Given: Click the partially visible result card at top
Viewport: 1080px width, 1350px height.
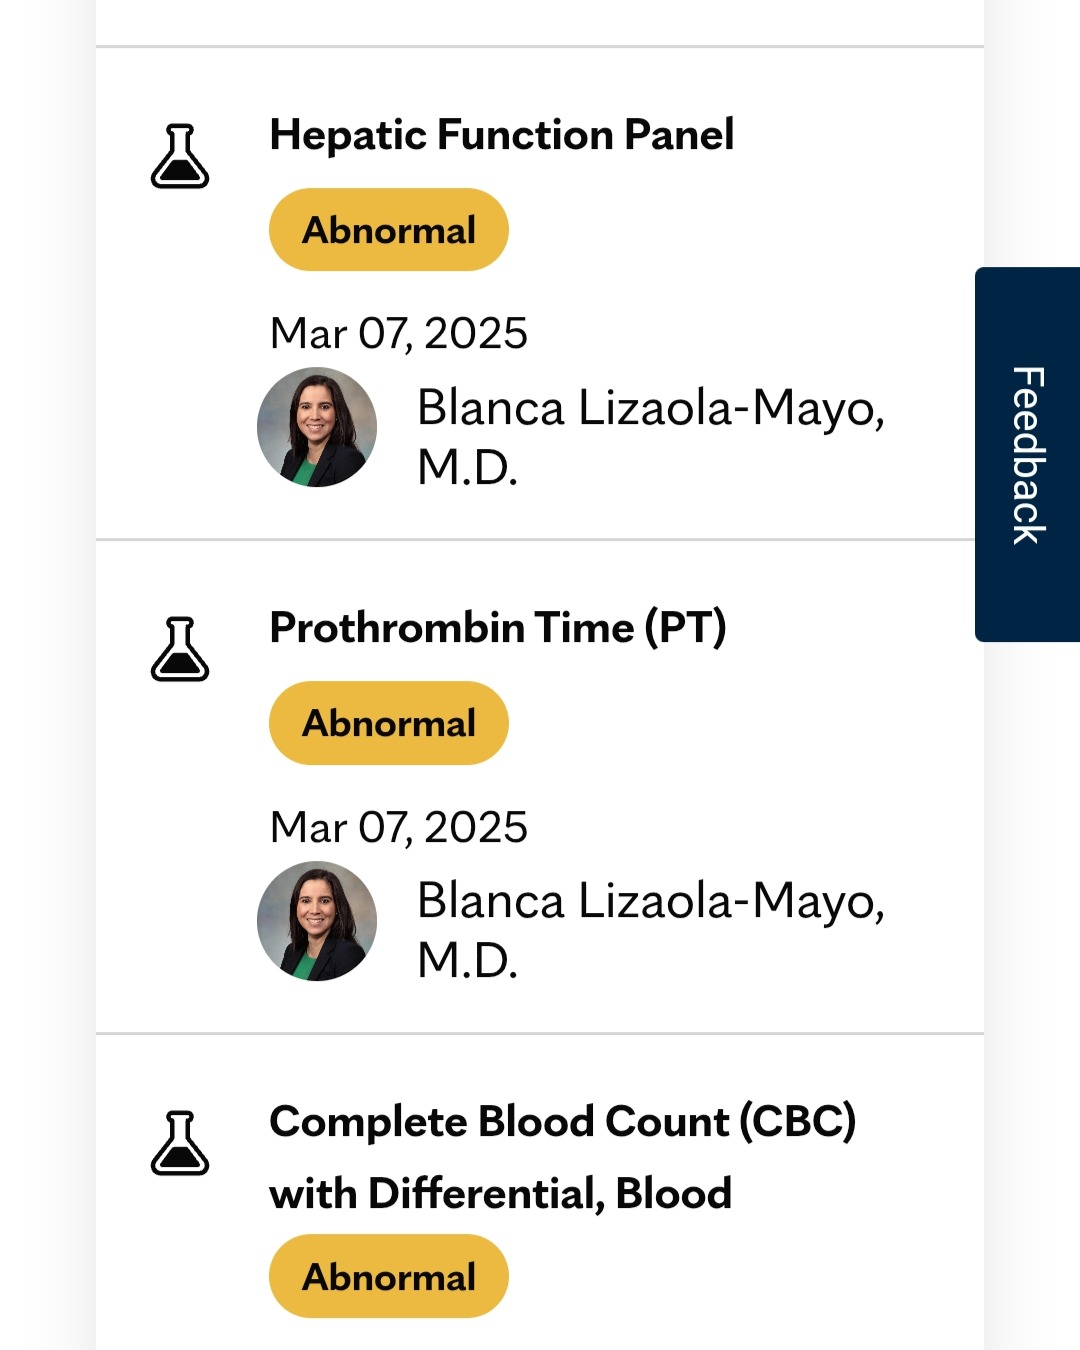Looking at the screenshot, I should point(540,23).
